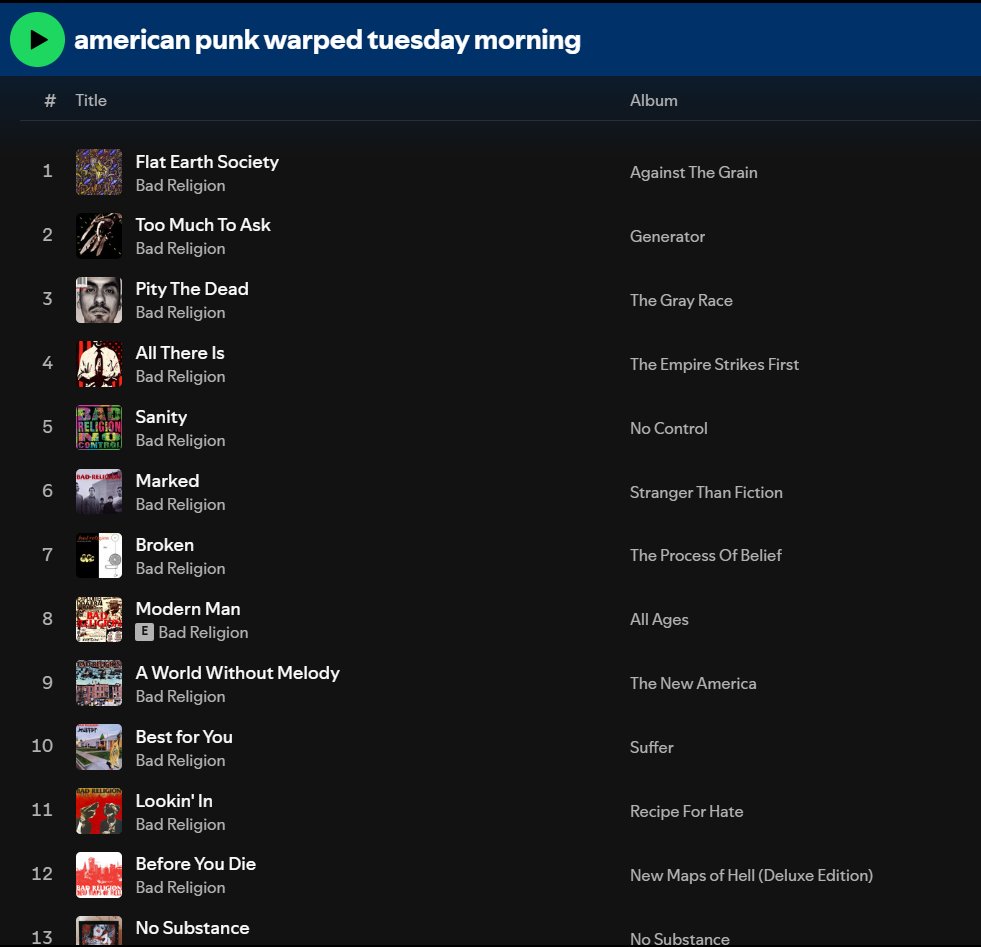Click track number 10 for Best for You
Viewport: 981px width, 947px height.
click(x=42, y=746)
